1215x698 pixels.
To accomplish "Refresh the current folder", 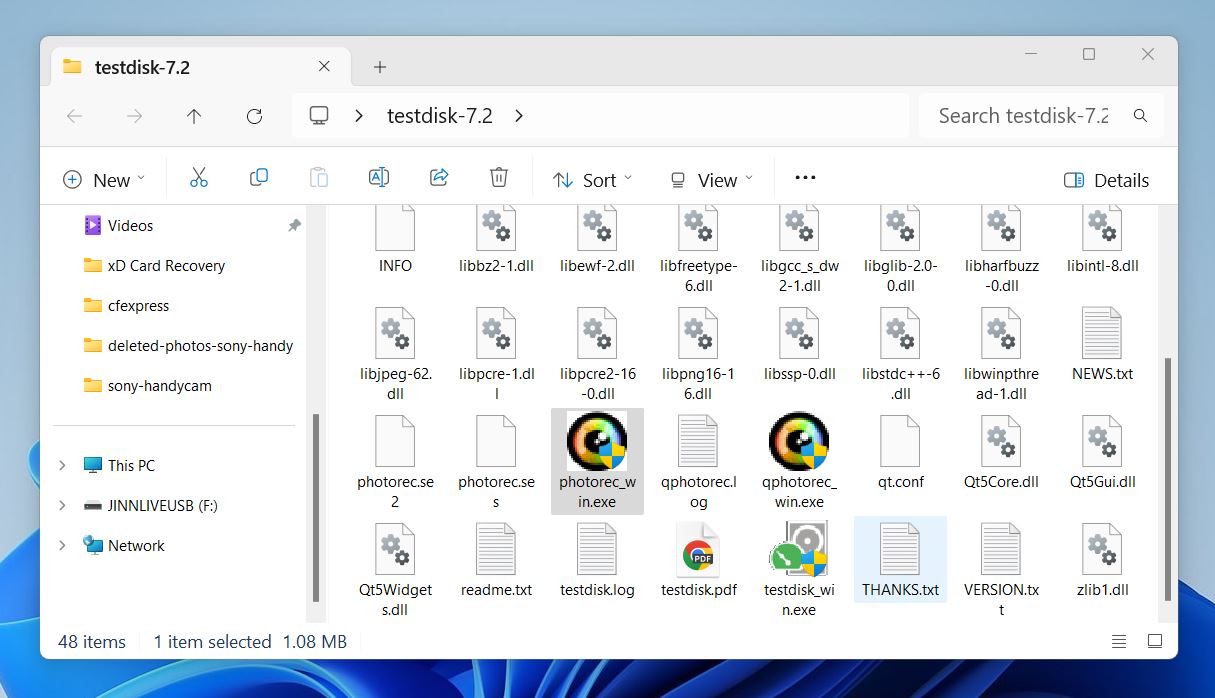I will (x=254, y=116).
